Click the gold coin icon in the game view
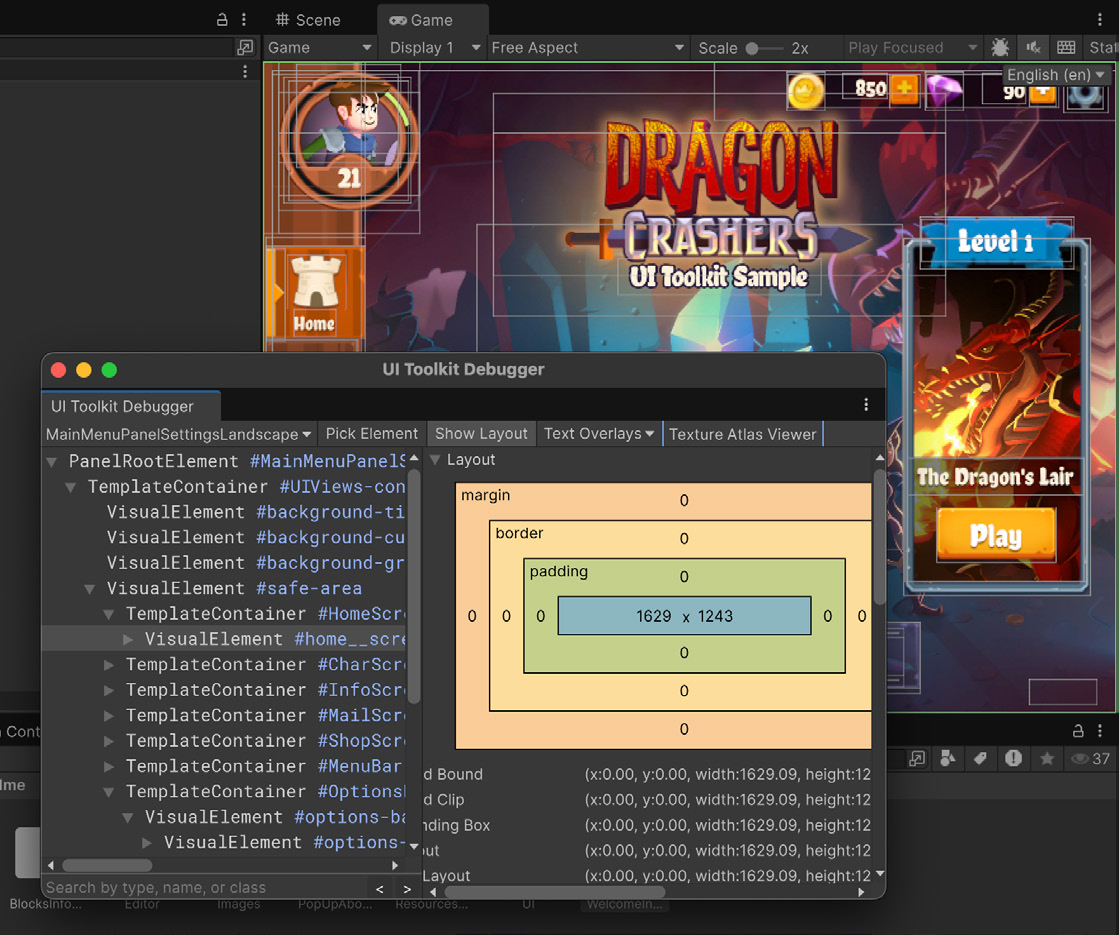This screenshot has height=935, width=1119. click(806, 91)
